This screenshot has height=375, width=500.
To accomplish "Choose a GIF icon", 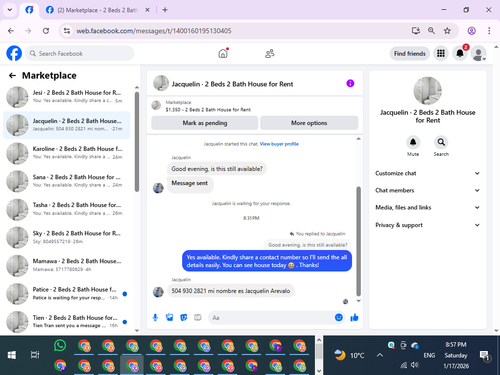I will (198, 318).
